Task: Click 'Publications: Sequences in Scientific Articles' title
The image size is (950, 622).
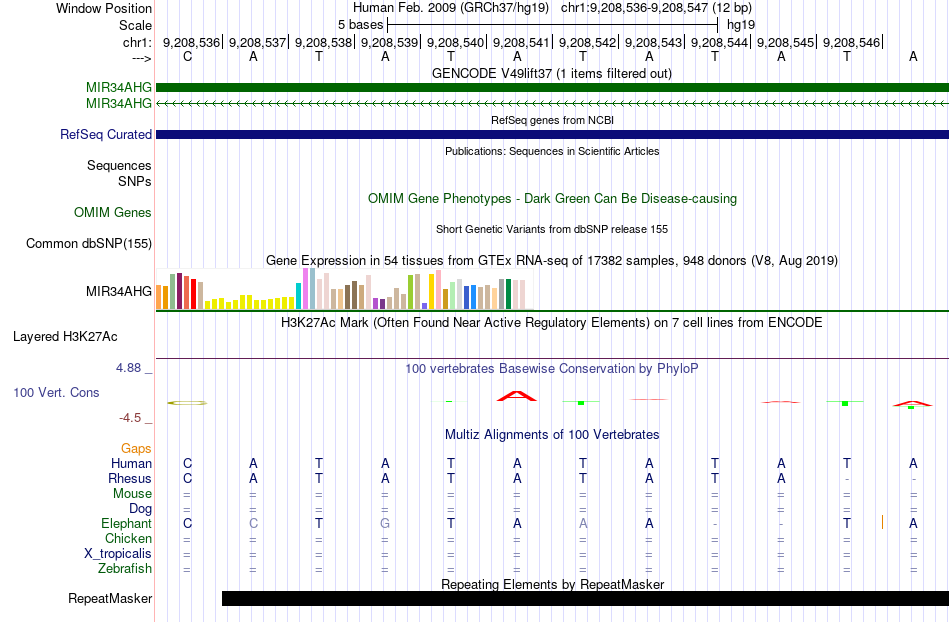Action: [552, 151]
